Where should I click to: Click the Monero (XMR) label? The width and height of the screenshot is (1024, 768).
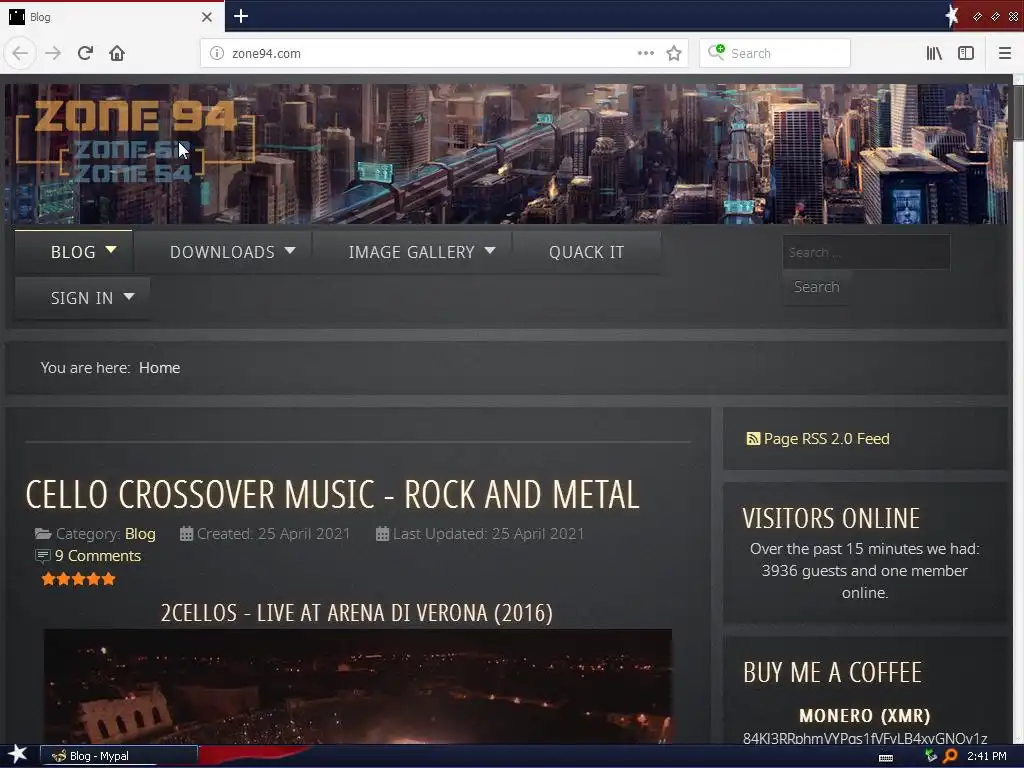point(865,716)
